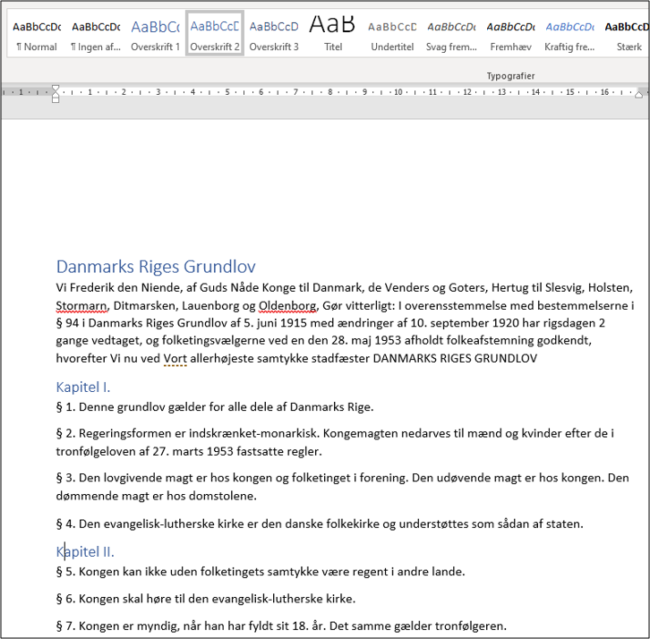The width and height of the screenshot is (650, 639).
Task: Apply the Undertitel style
Action: tap(392, 33)
